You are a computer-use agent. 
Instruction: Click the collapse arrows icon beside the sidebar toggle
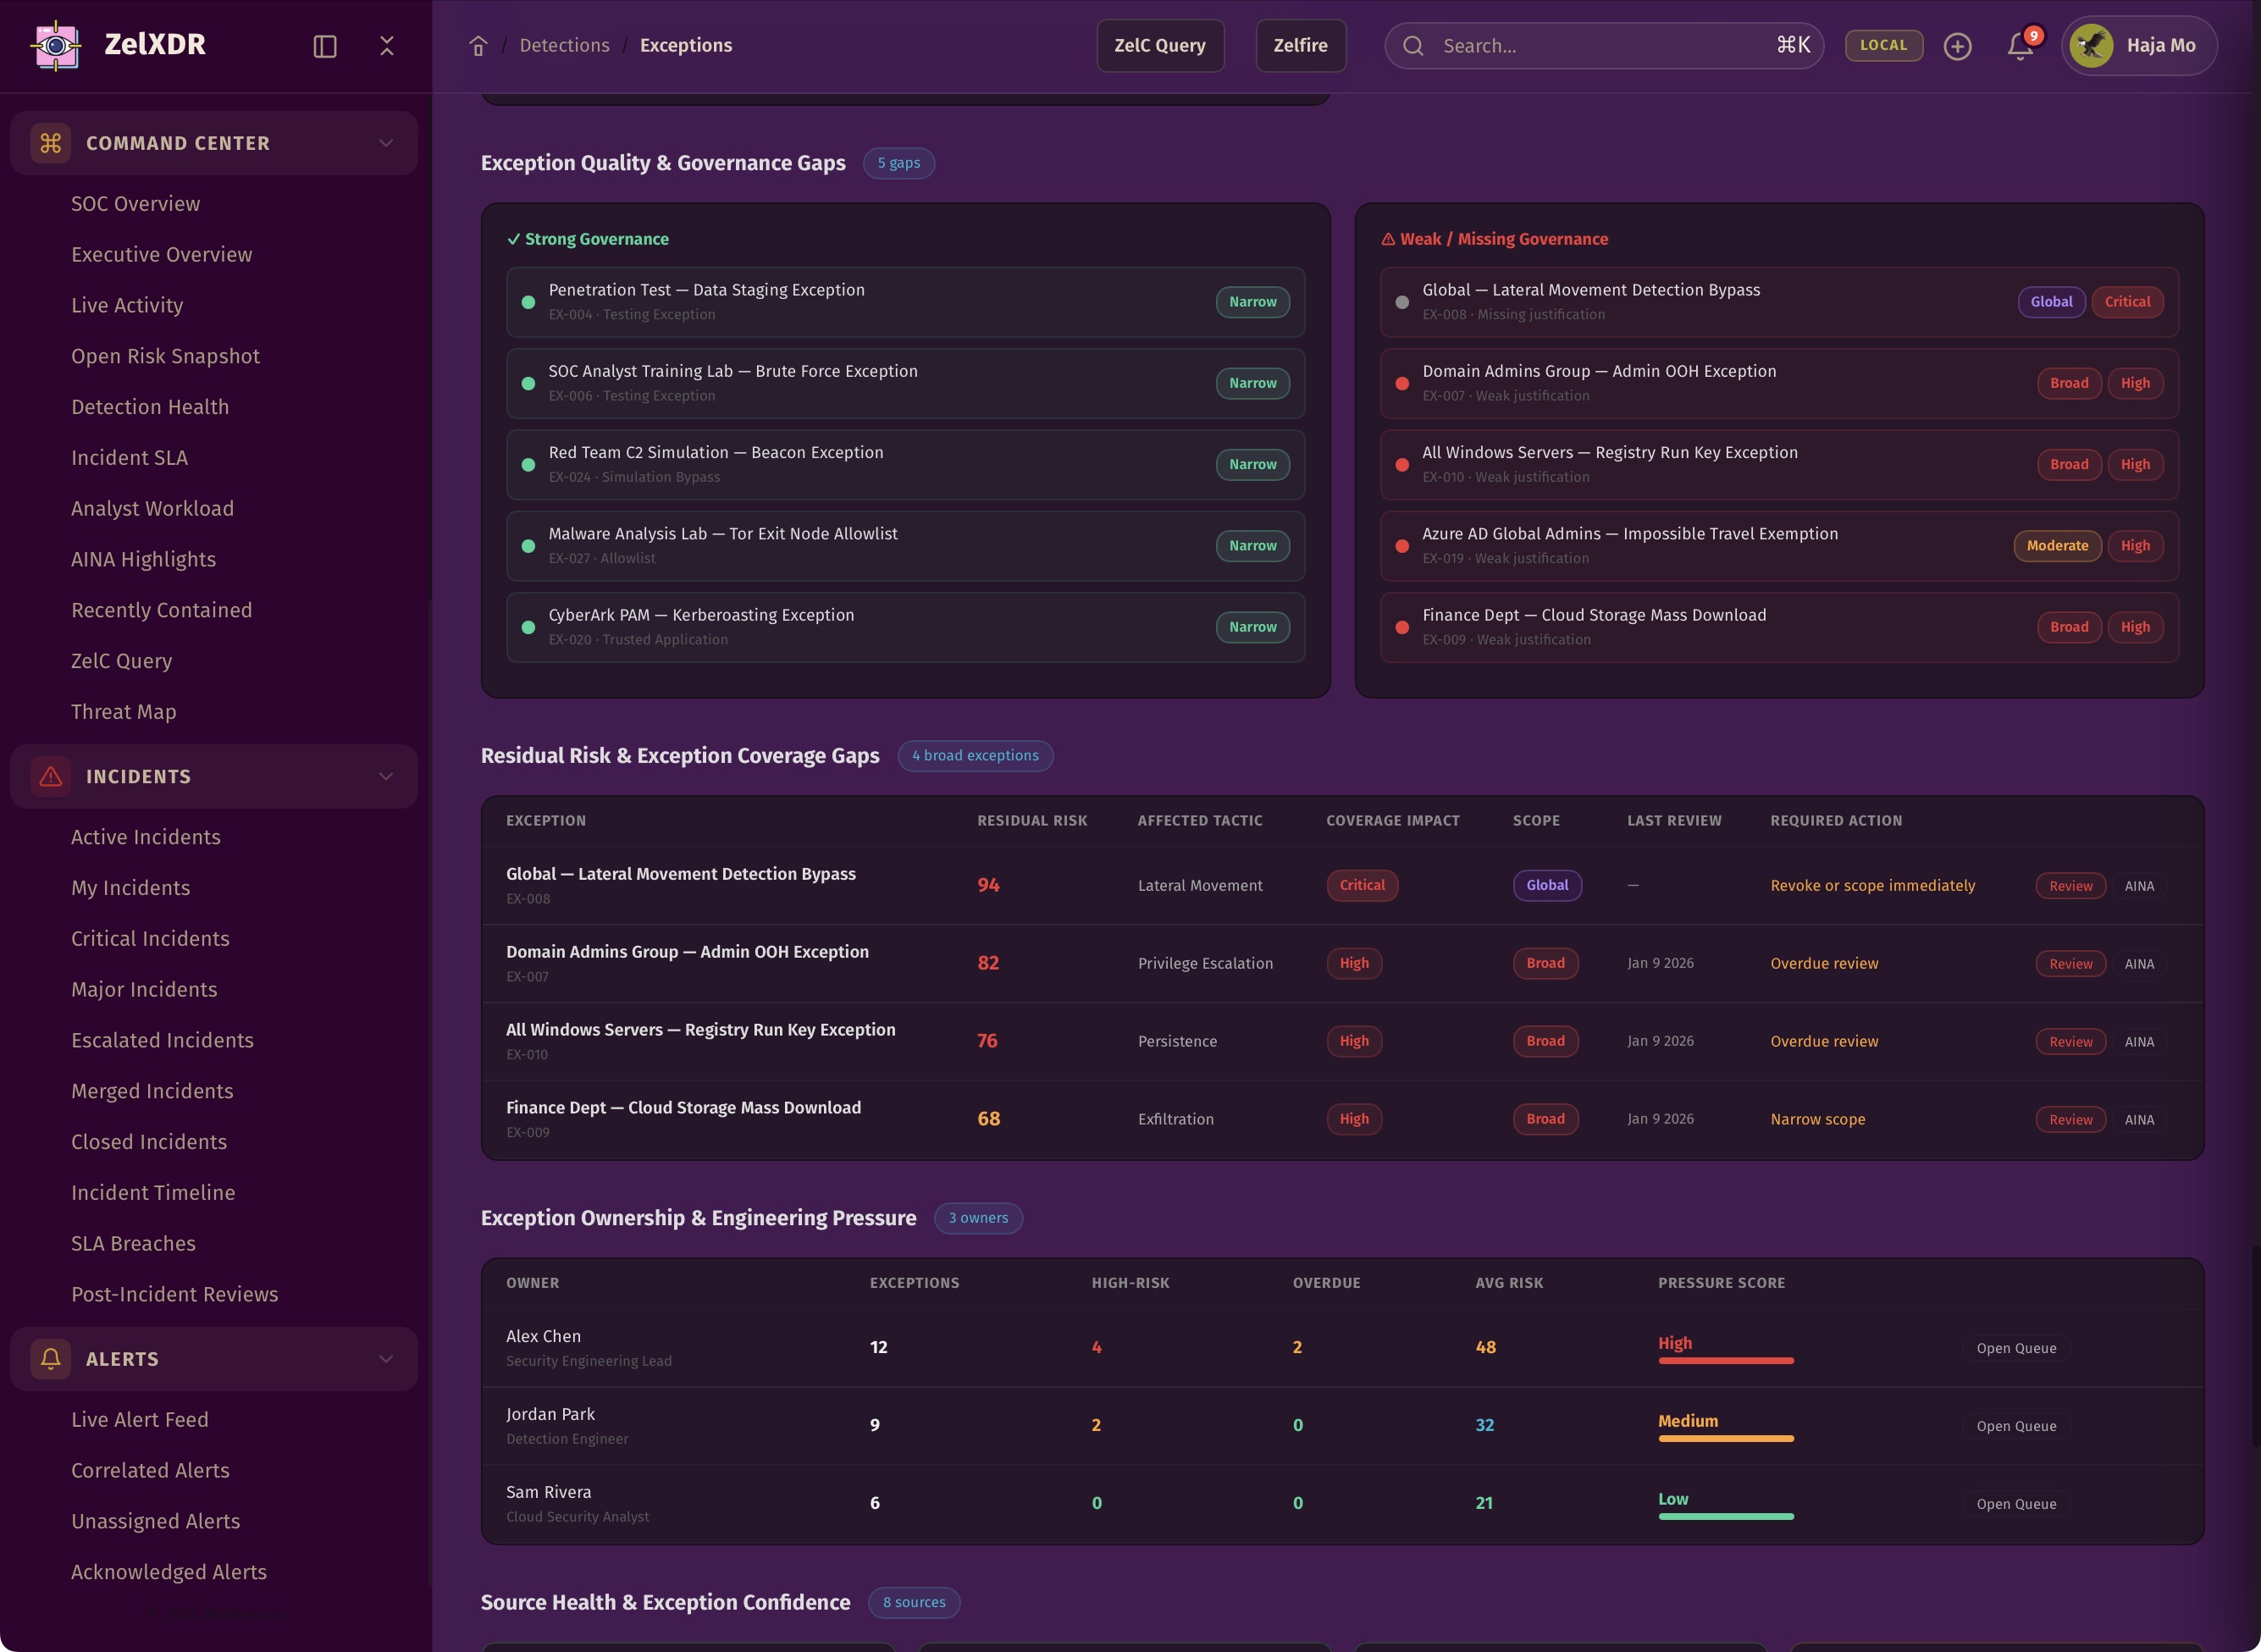coord(387,46)
